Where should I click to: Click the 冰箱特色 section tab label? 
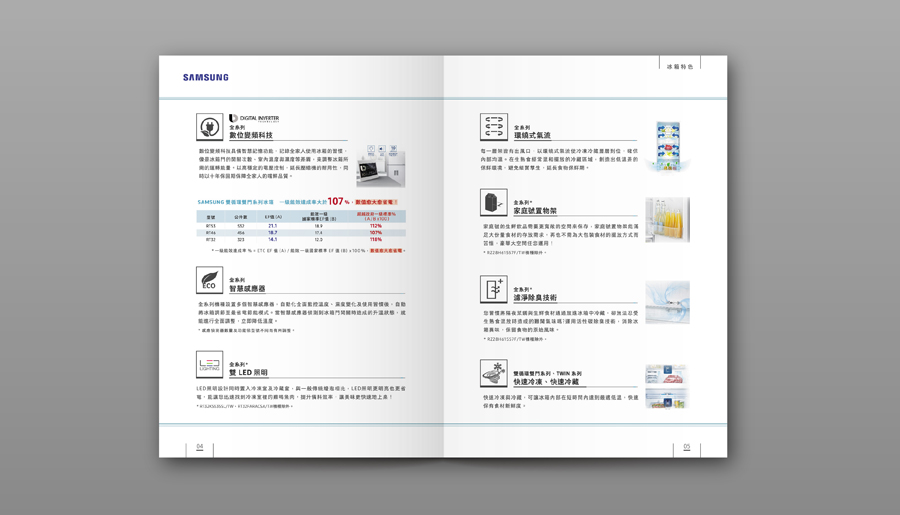[x=680, y=66]
